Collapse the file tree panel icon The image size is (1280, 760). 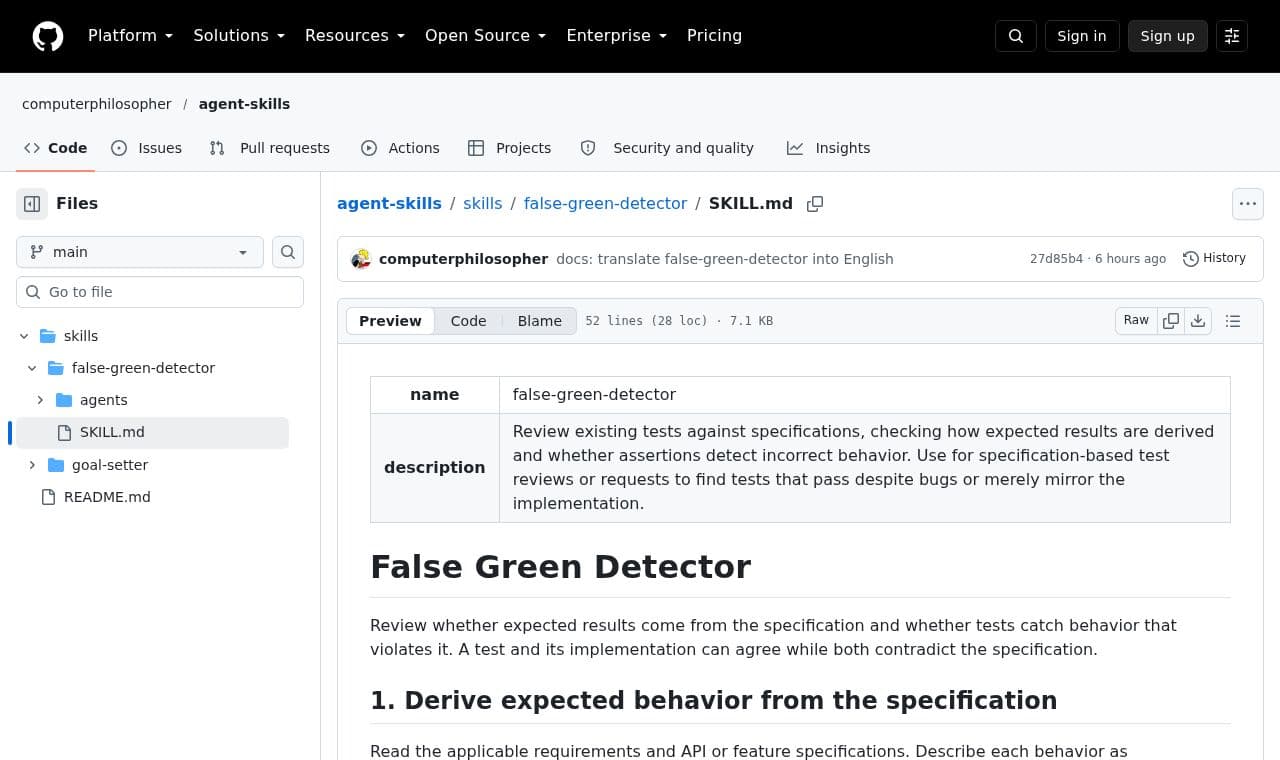coord(32,204)
